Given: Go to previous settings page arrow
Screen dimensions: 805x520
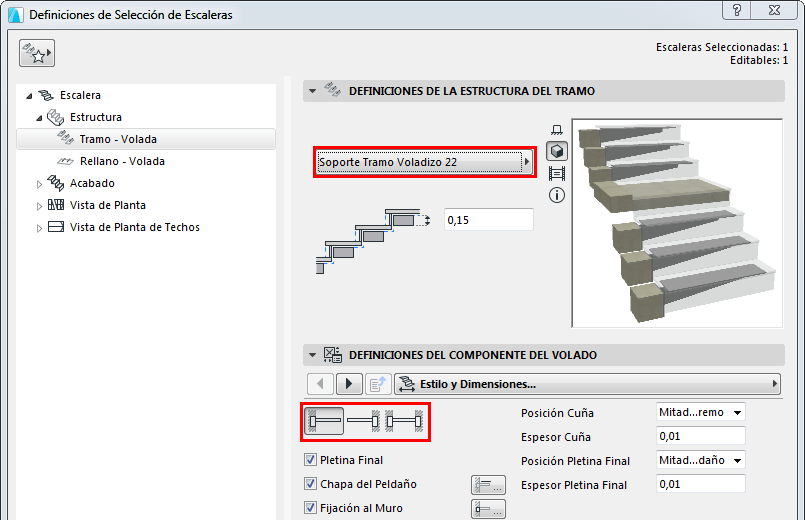Looking at the screenshot, I should click(x=320, y=384).
